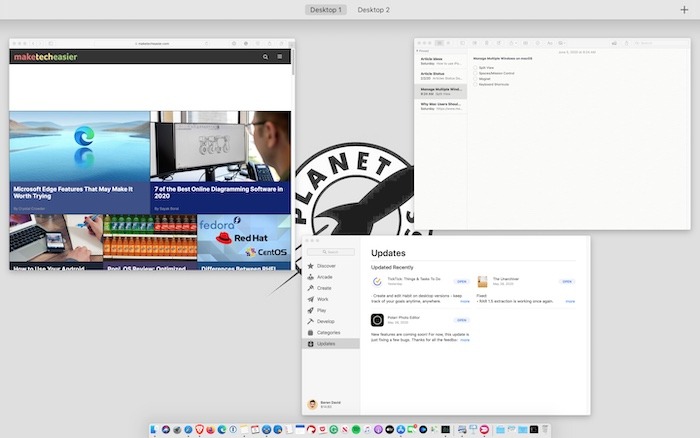The image size is (700, 438).
Task: Click the Notes text format Aa button
Action: [x=550, y=43]
